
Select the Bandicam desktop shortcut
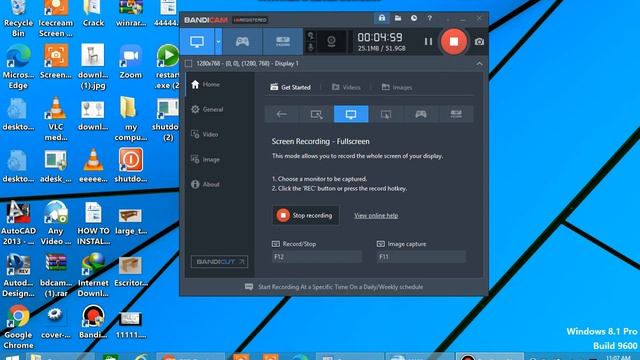(x=93, y=322)
